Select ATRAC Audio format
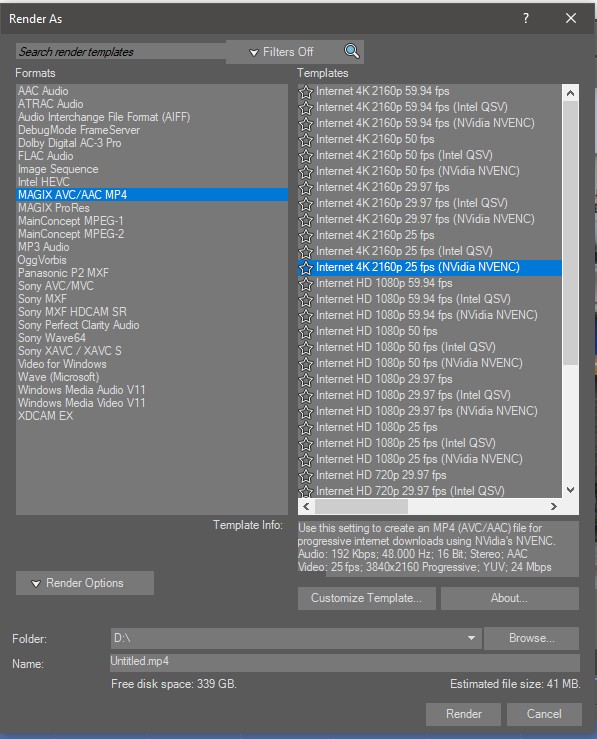597x739 pixels. 152,104
